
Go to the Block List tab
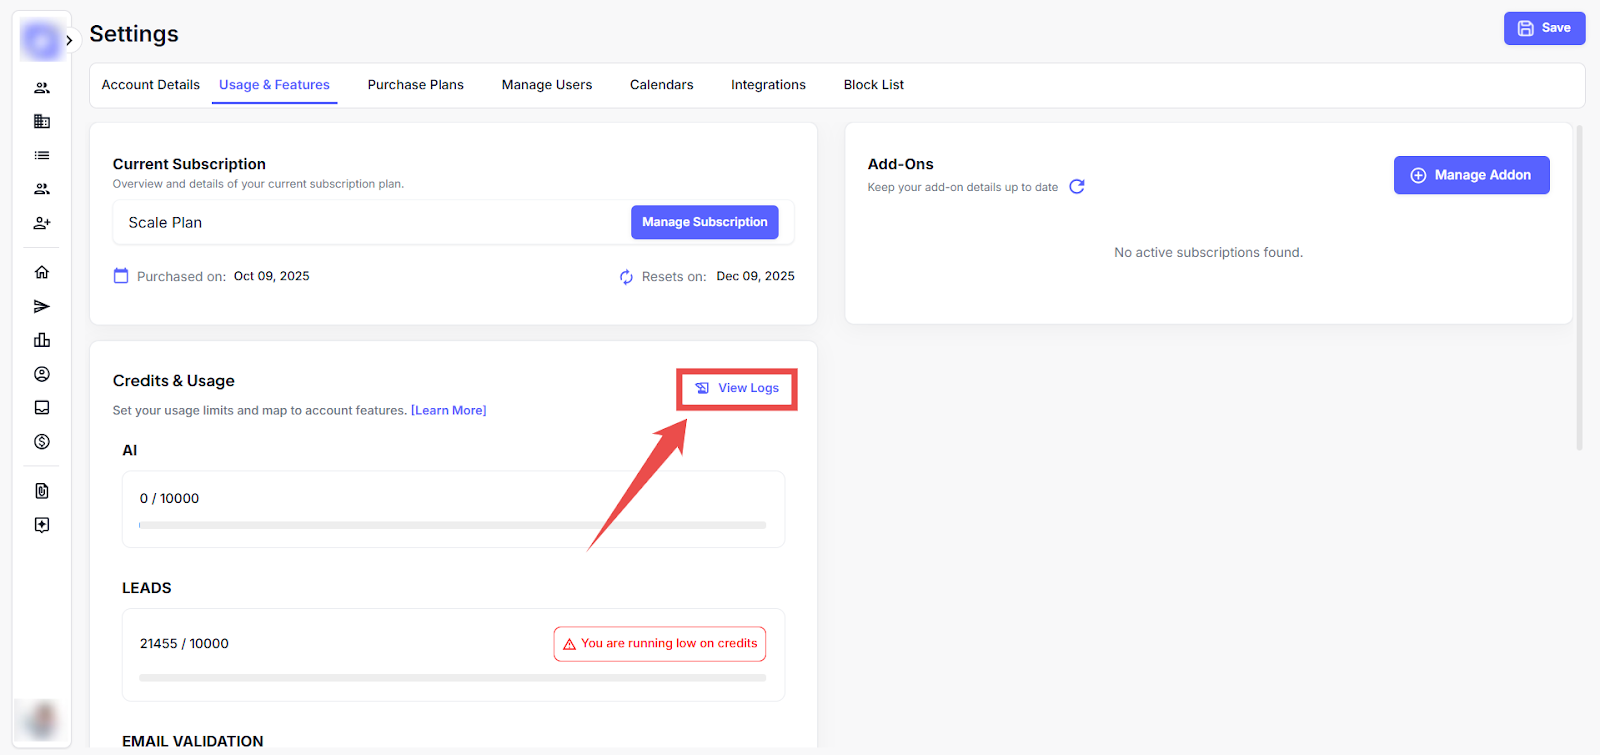tap(873, 85)
